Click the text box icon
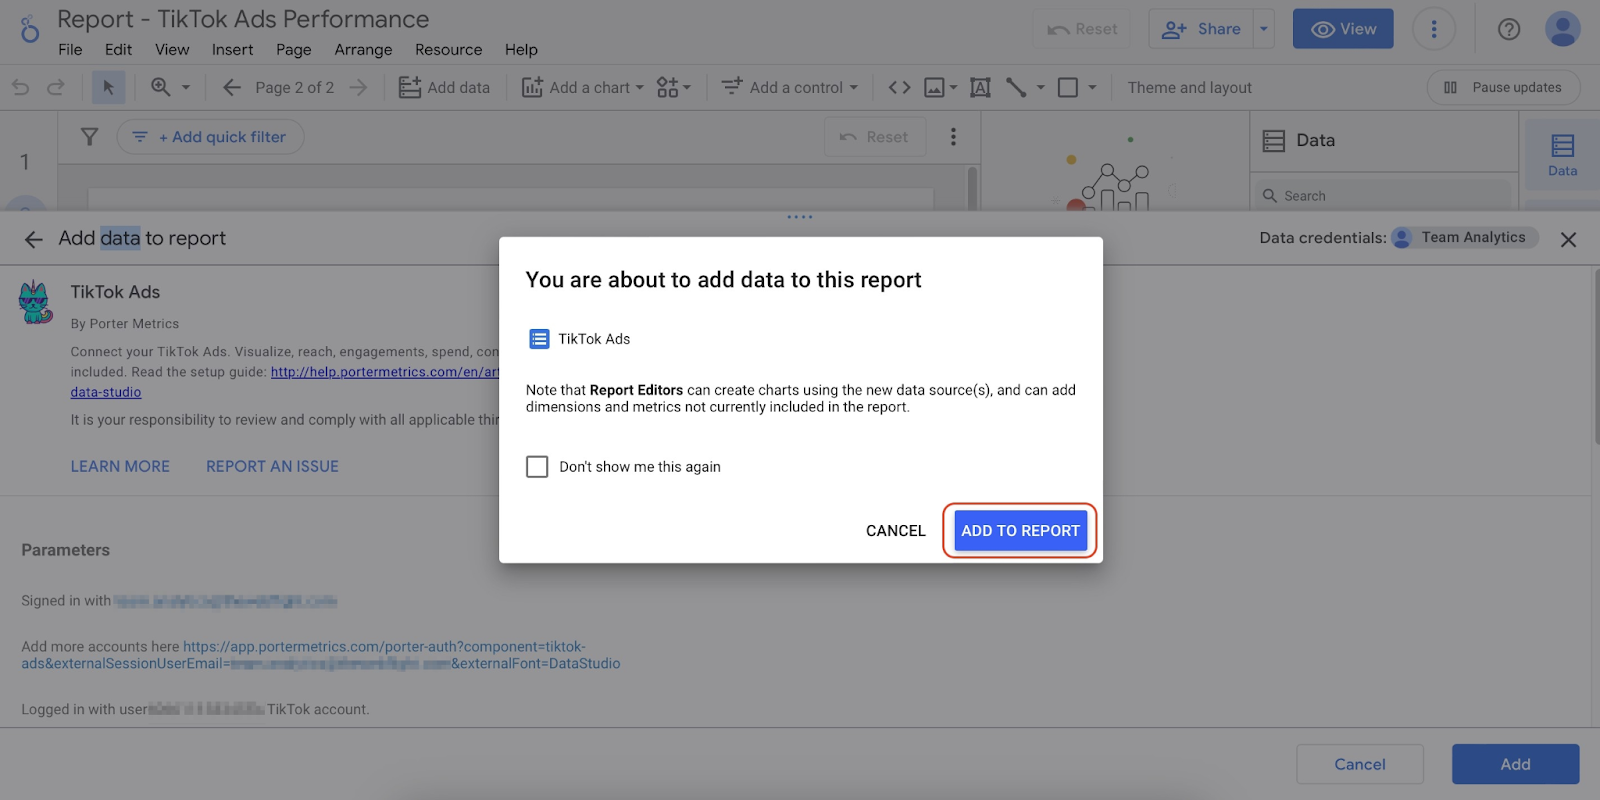The image size is (1600, 800). [x=980, y=88]
